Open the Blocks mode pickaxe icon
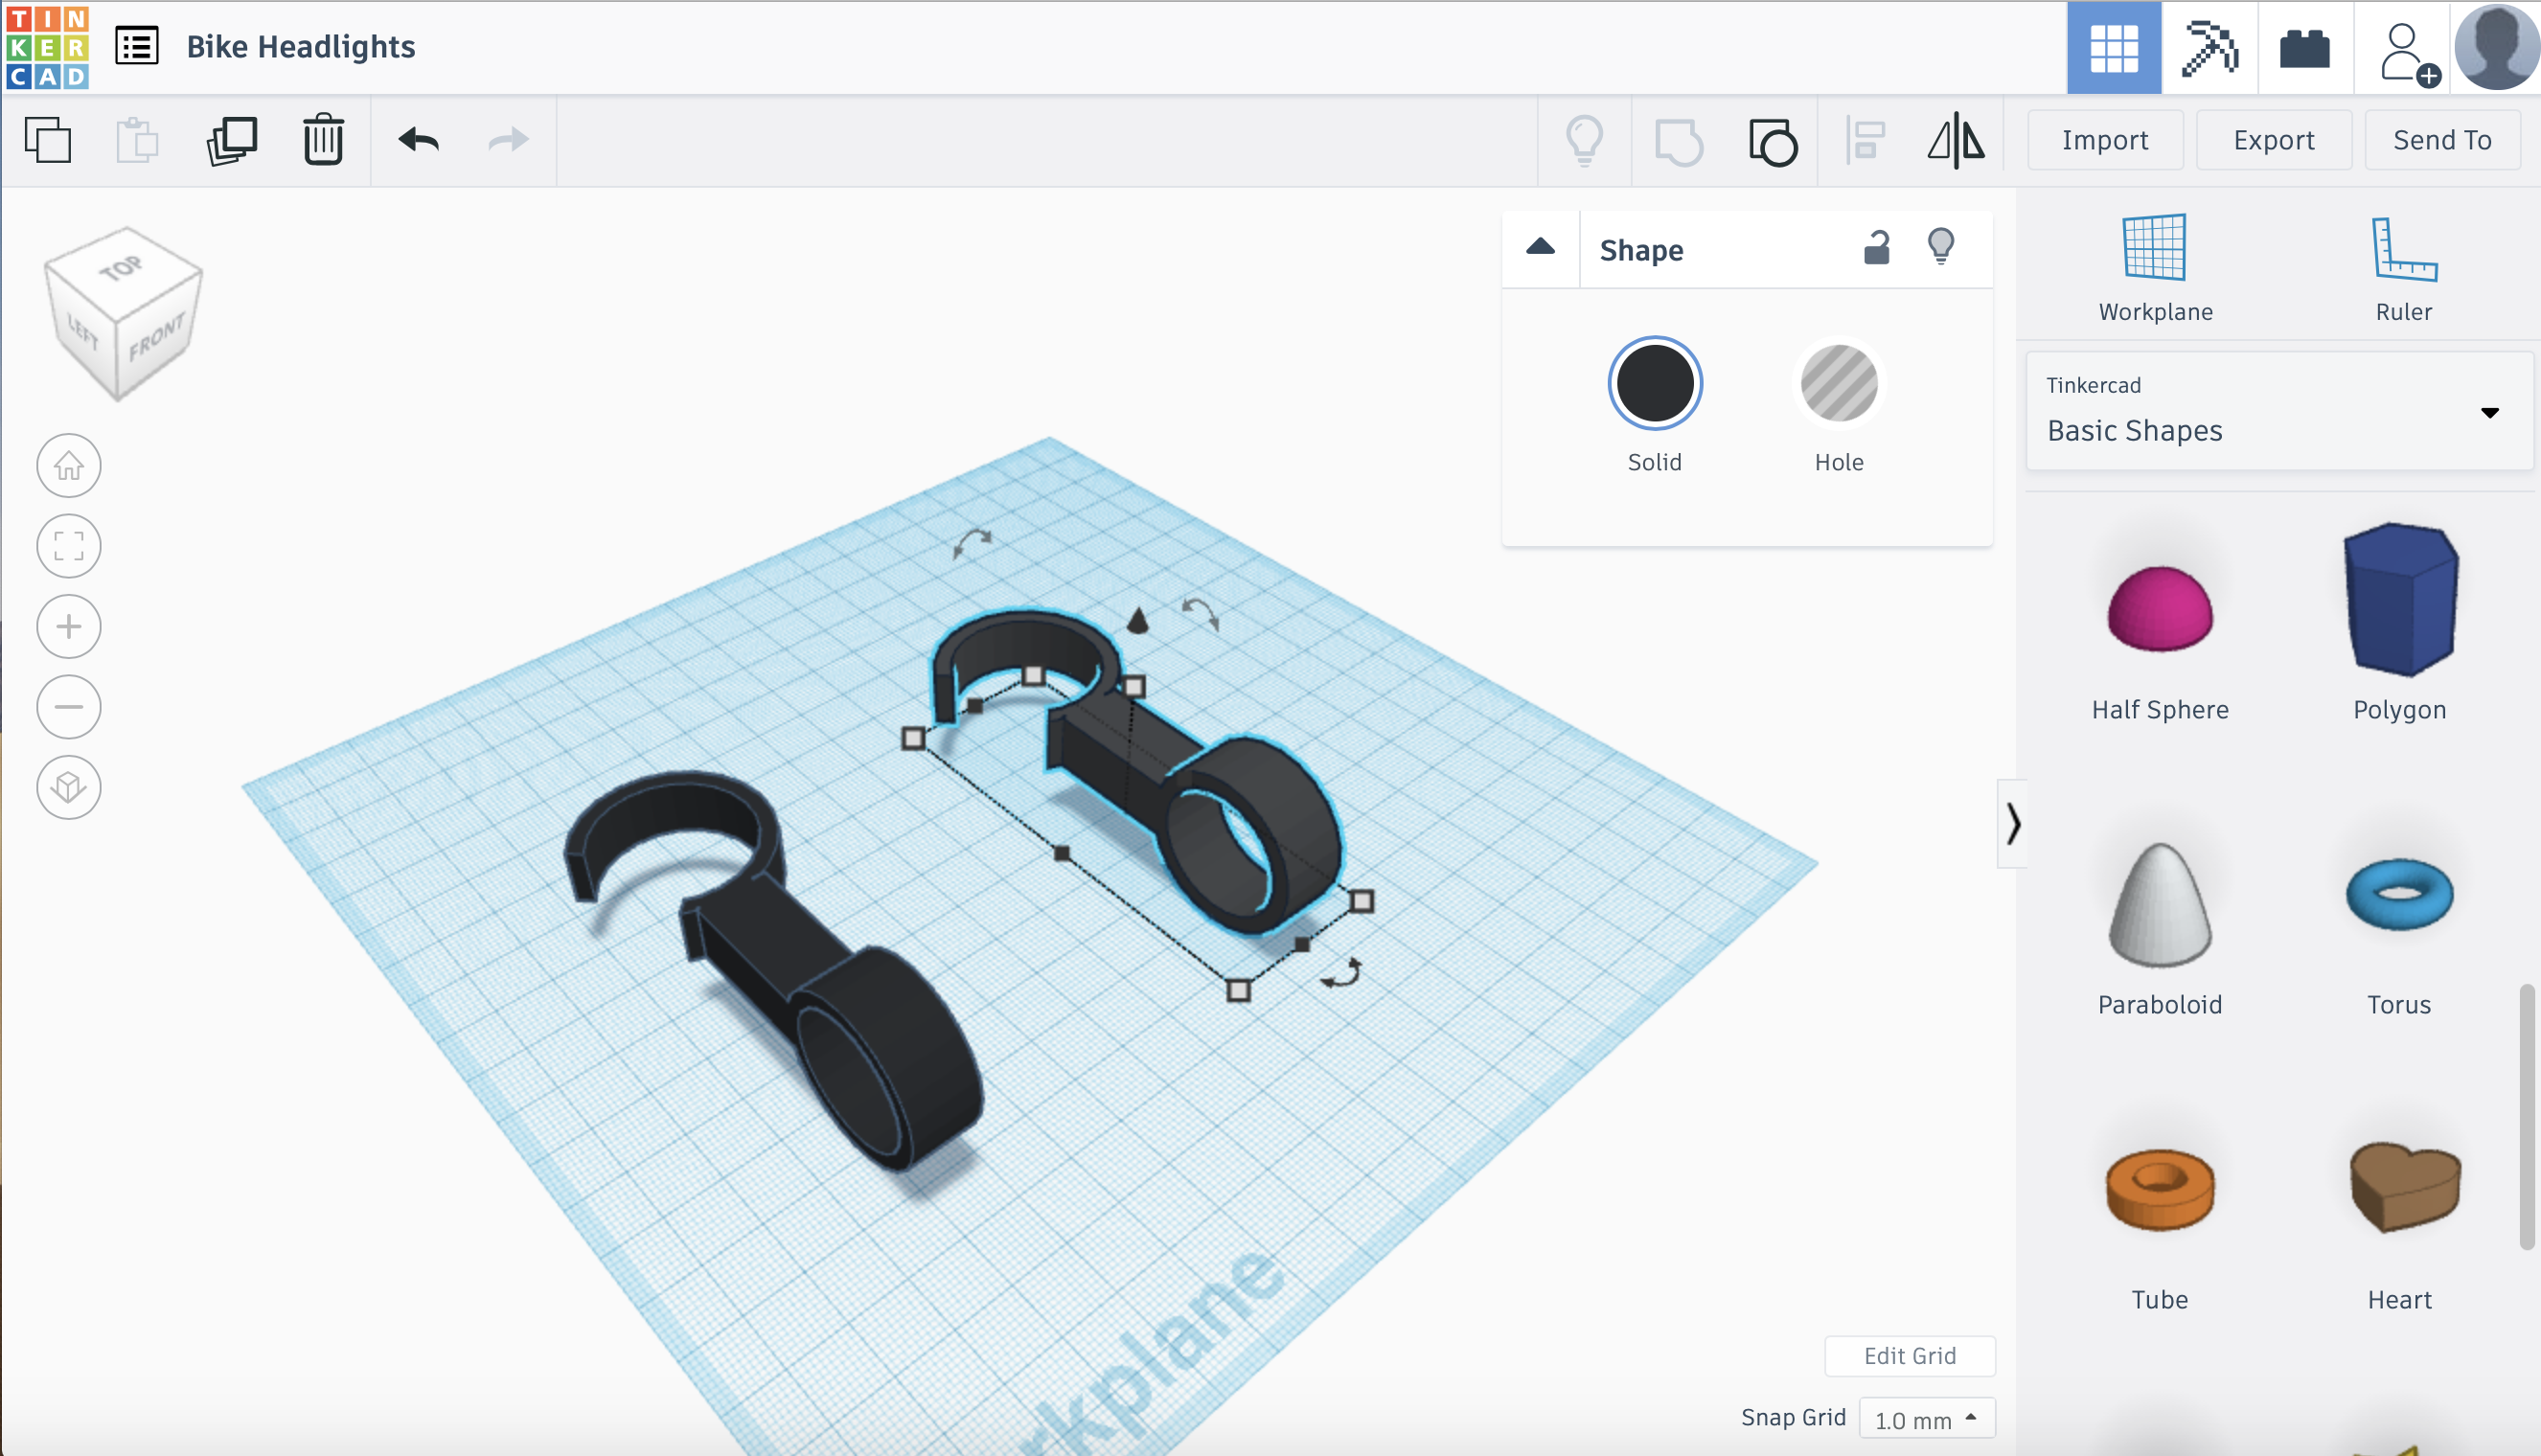Image resolution: width=2541 pixels, height=1456 pixels. [2209, 48]
